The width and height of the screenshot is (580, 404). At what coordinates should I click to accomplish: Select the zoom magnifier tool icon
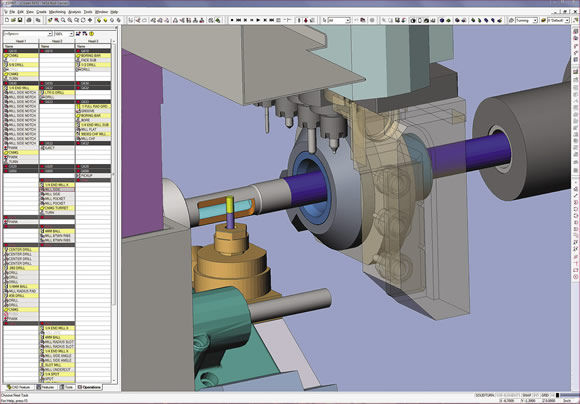click(63, 20)
